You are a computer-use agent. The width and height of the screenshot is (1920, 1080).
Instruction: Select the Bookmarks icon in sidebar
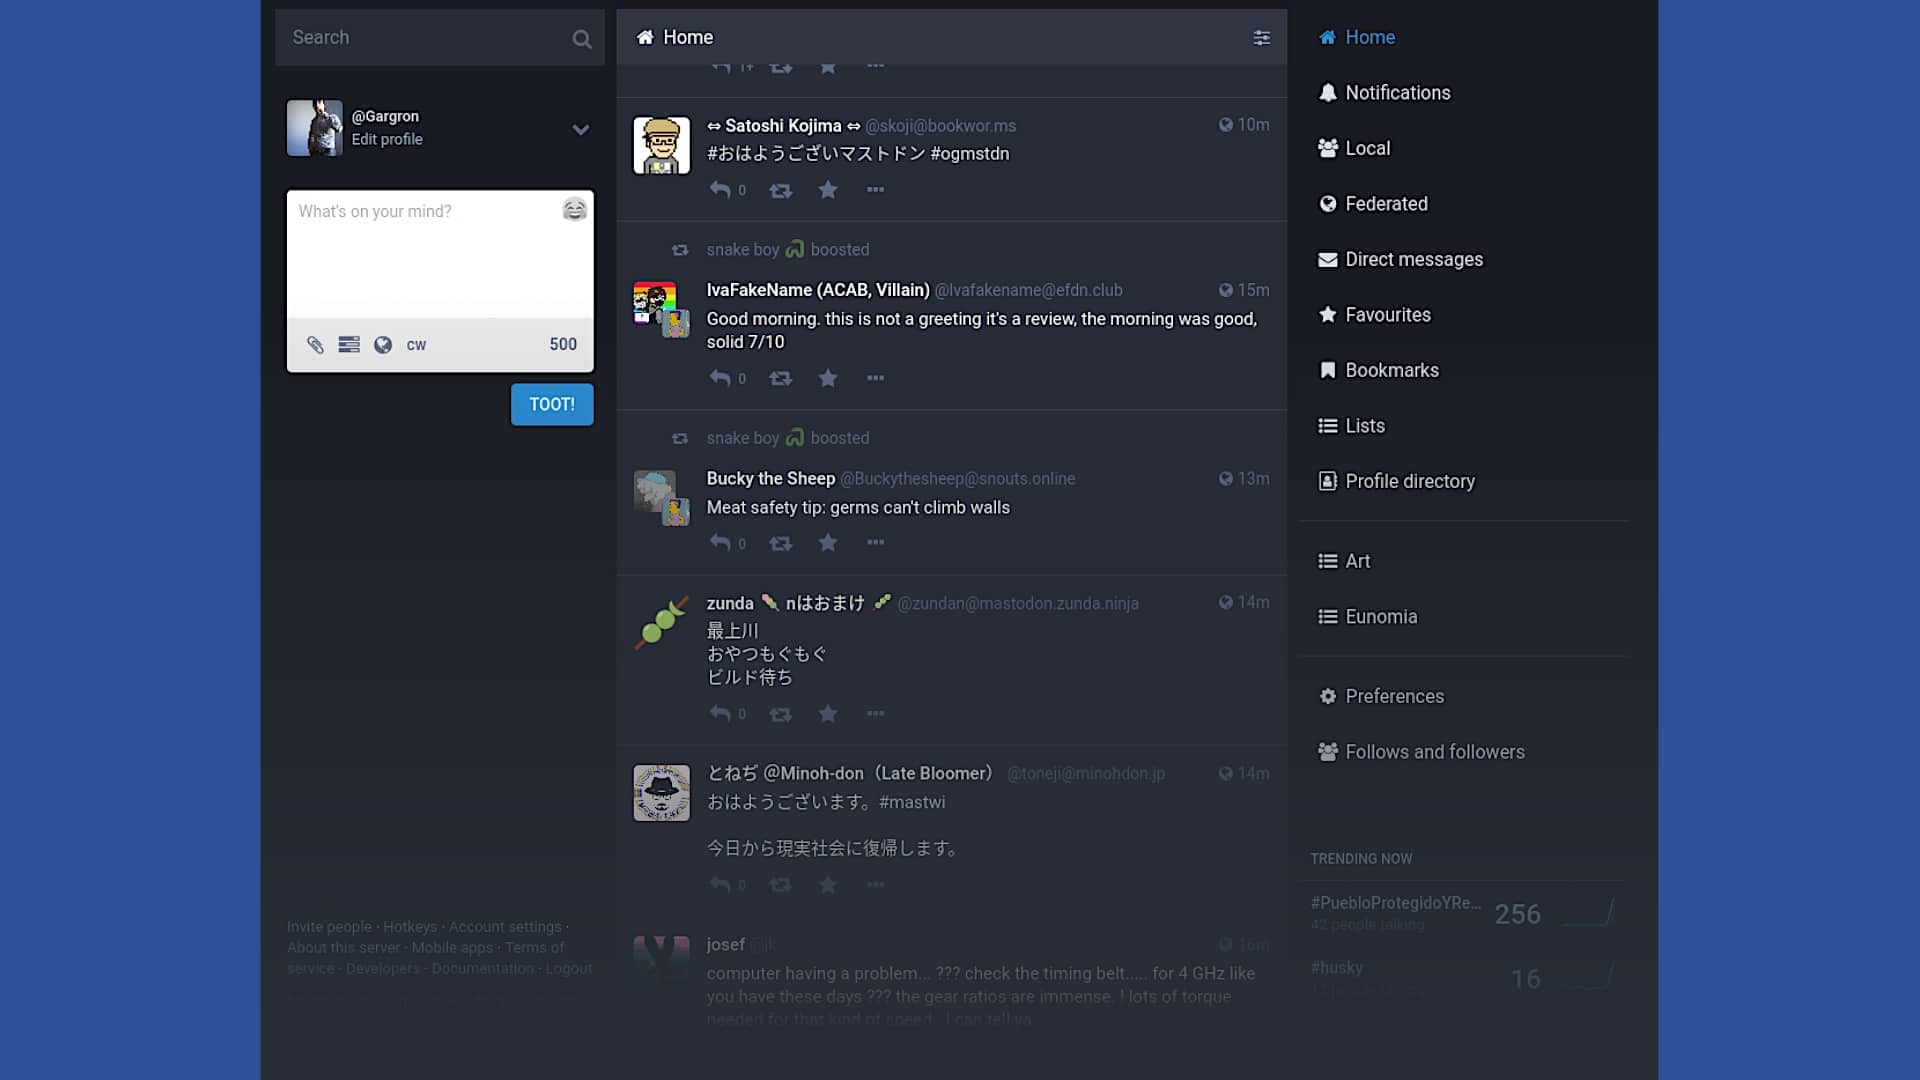[1327, 369]
